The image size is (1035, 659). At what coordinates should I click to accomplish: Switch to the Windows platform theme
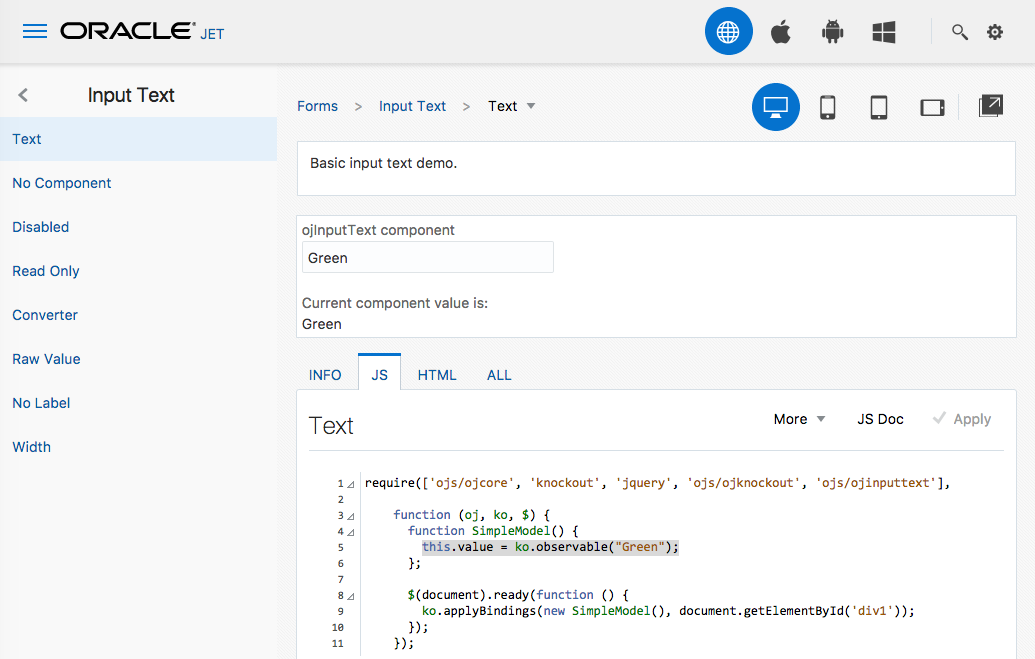click(x=883, y=32)
